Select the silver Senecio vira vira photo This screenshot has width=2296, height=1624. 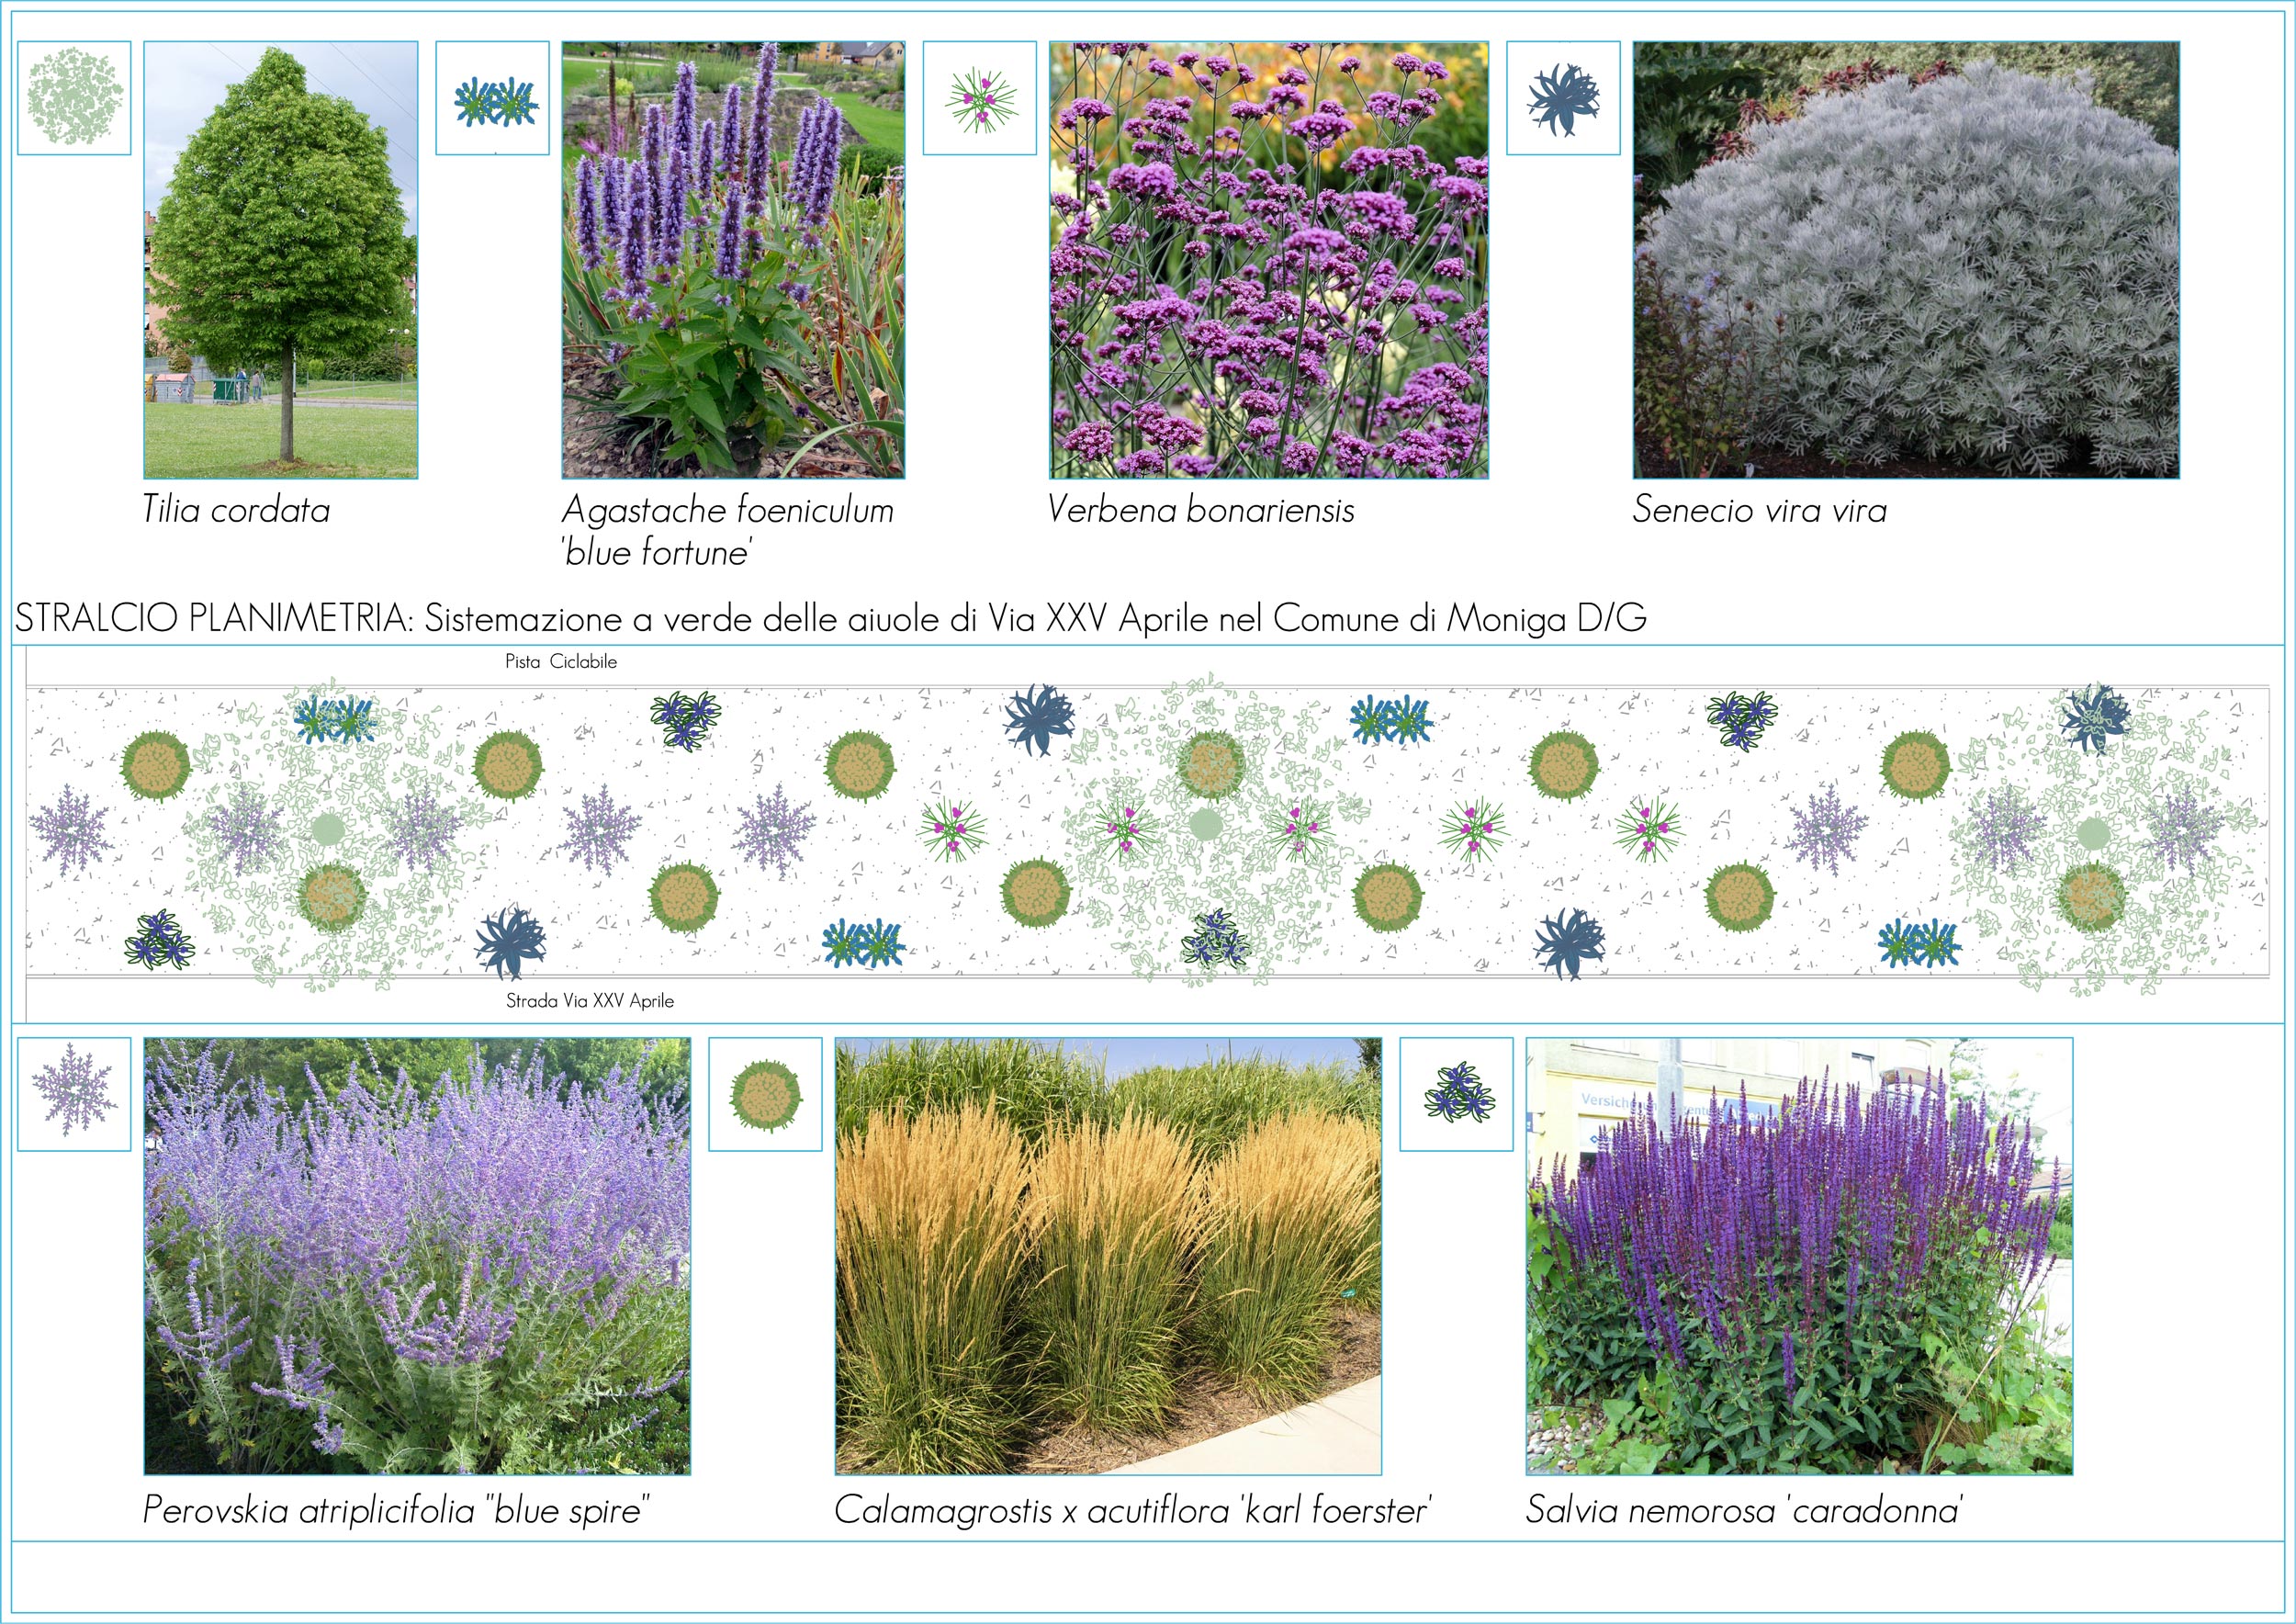pos(1906,260)
